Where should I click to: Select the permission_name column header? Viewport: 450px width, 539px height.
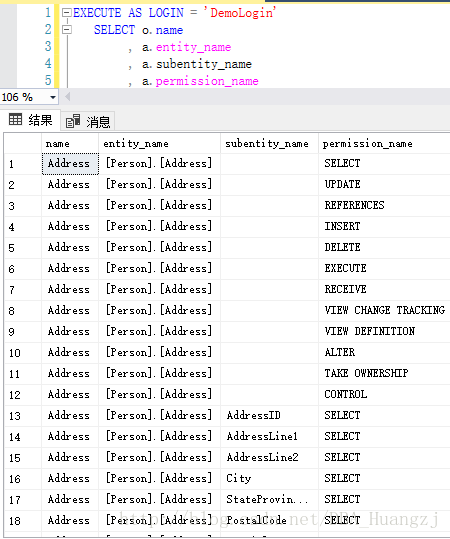coord(384,144)
